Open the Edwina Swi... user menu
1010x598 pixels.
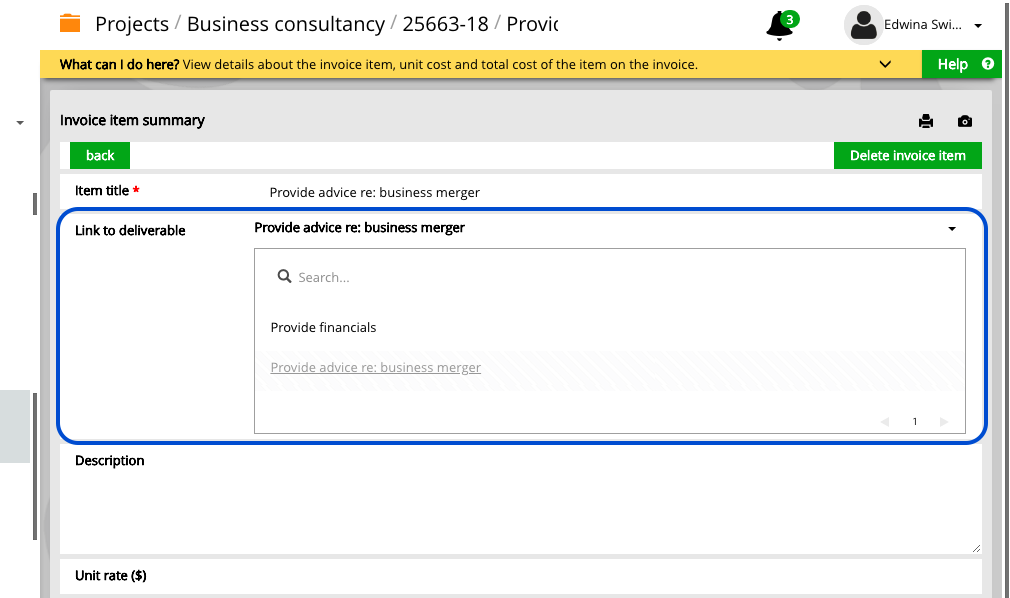click(933, 25)
